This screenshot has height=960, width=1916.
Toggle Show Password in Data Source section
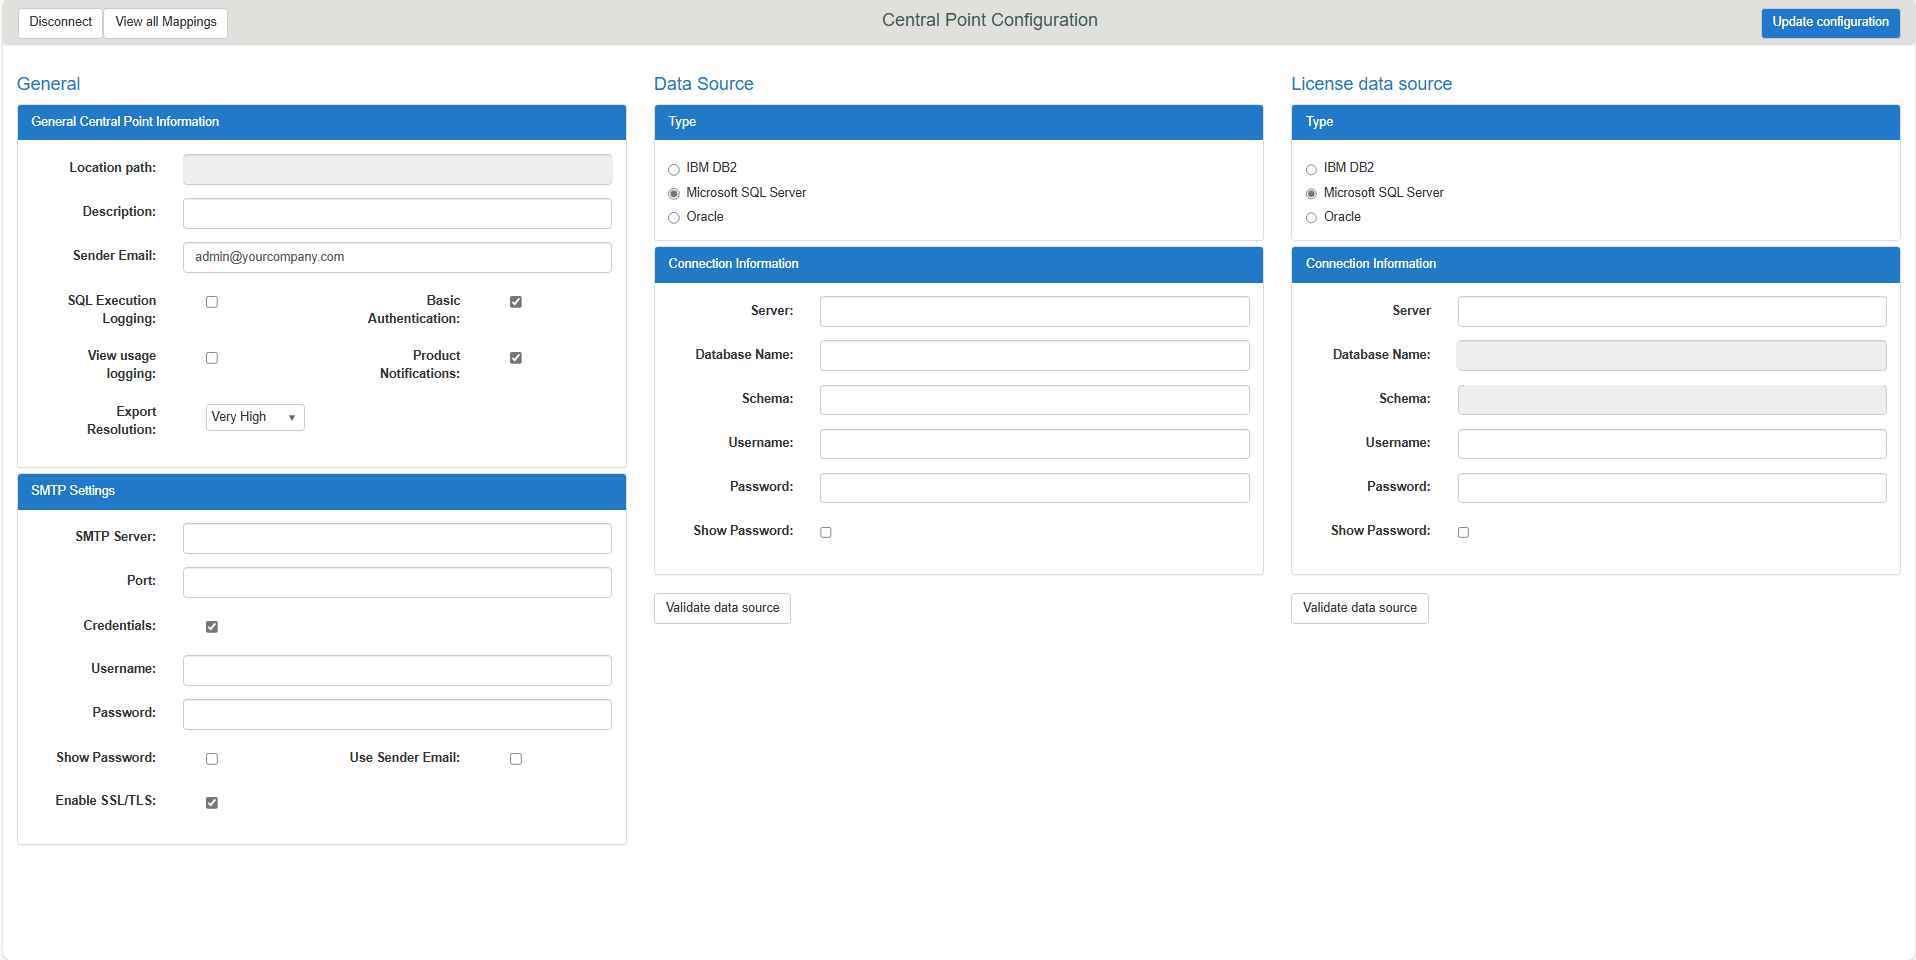(826, 532)
